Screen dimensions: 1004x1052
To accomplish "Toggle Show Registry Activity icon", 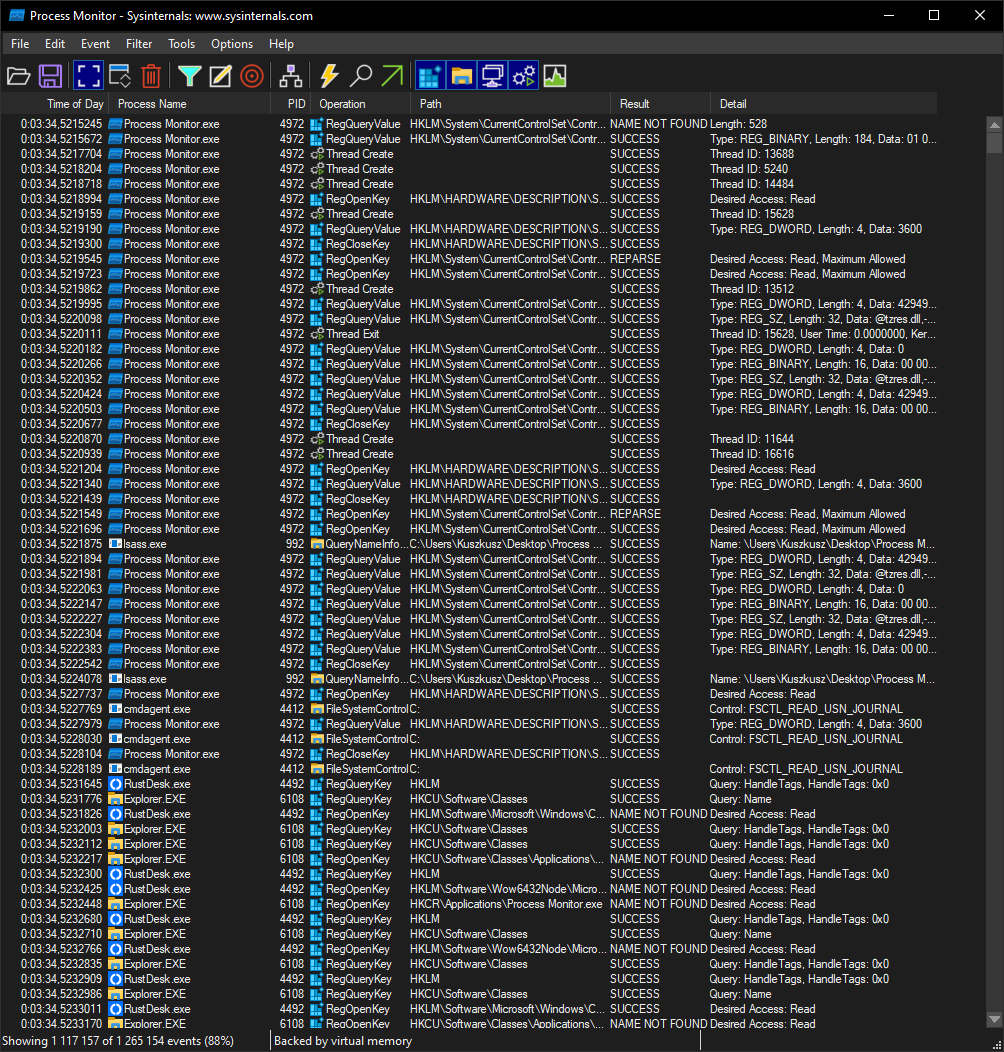I will [x=430, y=76].
